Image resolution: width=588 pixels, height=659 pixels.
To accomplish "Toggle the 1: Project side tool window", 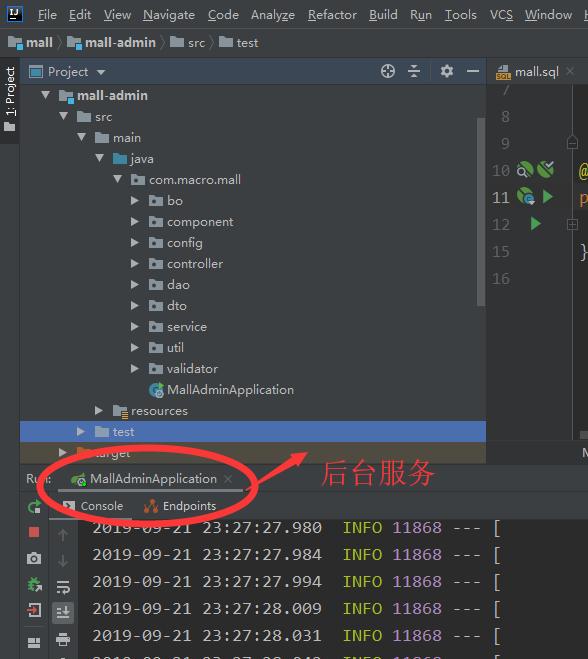I will pos(10,99).
